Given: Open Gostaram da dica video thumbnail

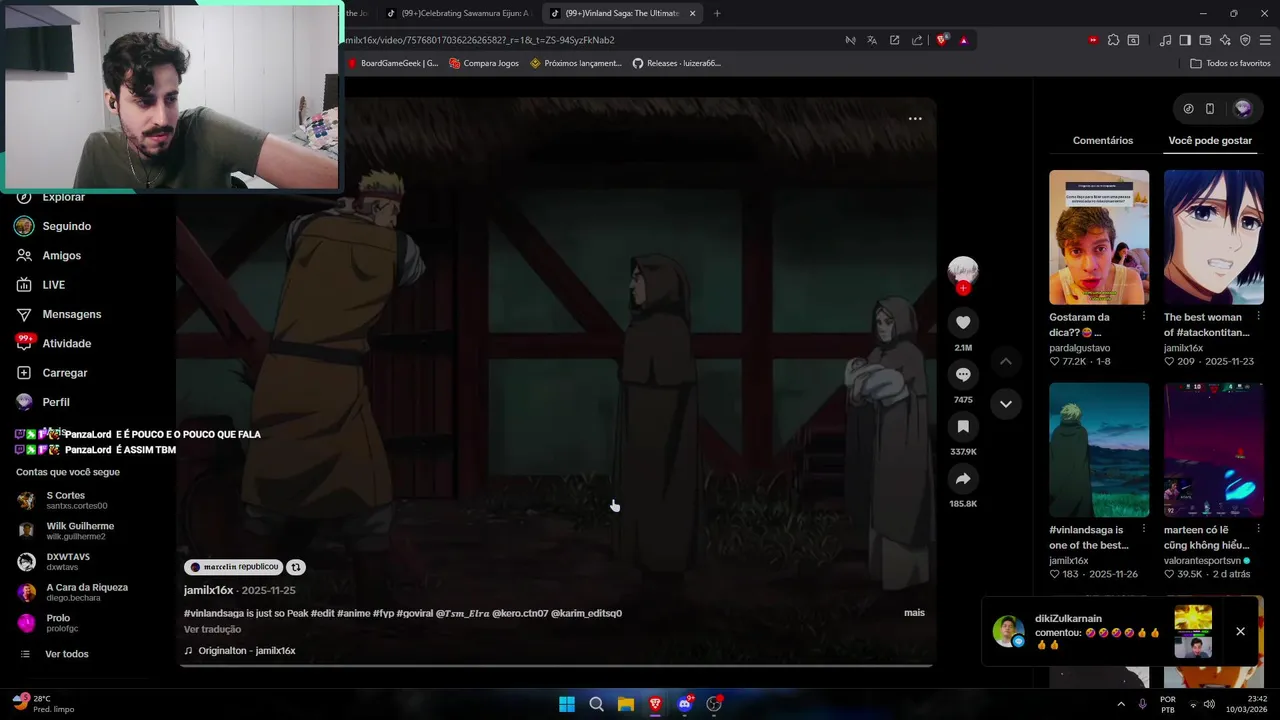Looking at the screenshot, I should pos(1099,237).
